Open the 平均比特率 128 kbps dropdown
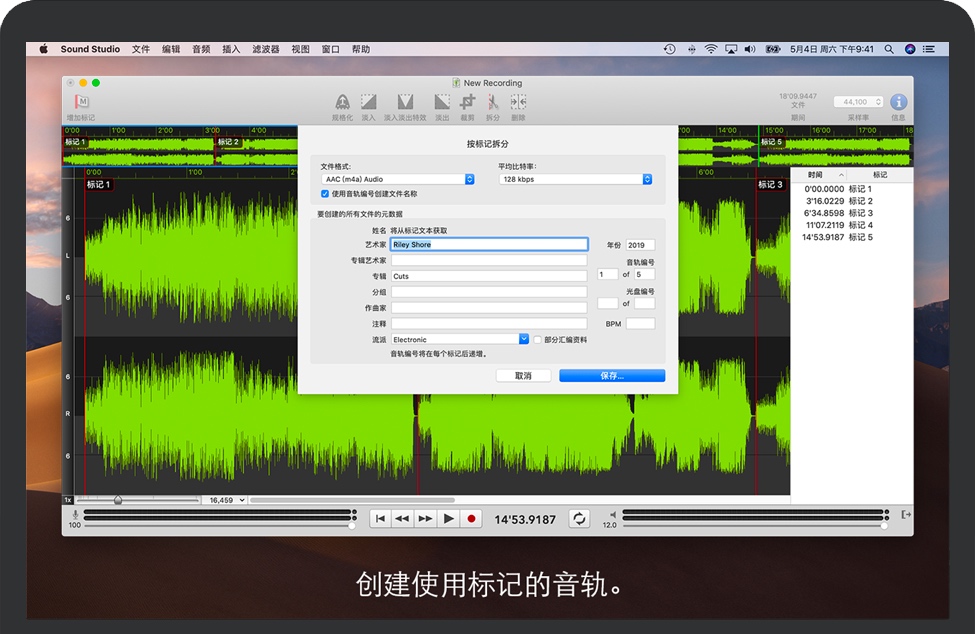This screenshot has height=634, width=975. pos(575,179)
